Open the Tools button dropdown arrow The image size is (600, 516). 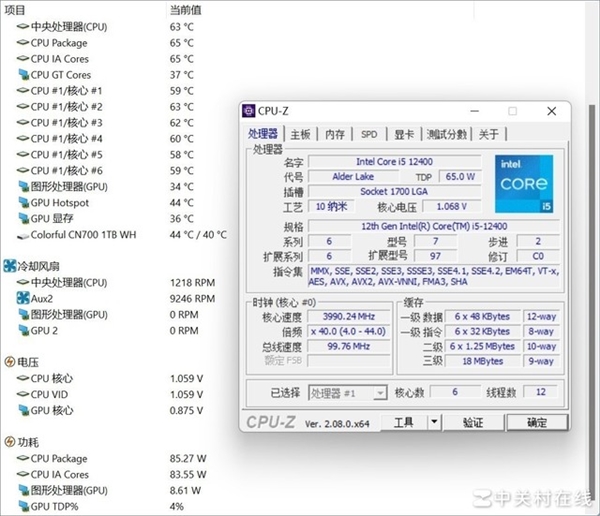(x=432, y=423)
